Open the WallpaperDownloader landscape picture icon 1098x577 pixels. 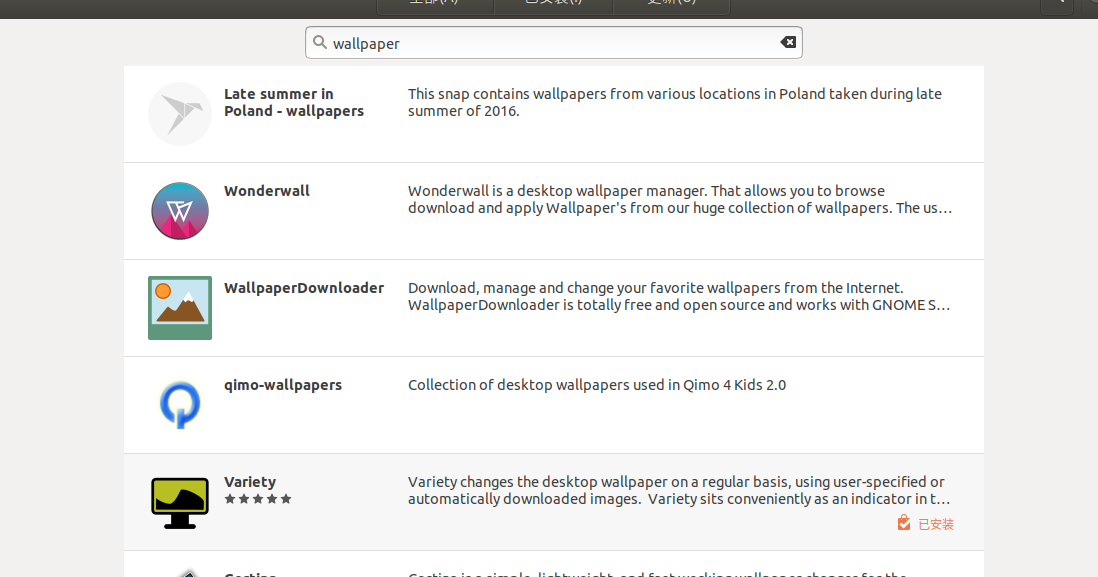coord(180,308)
